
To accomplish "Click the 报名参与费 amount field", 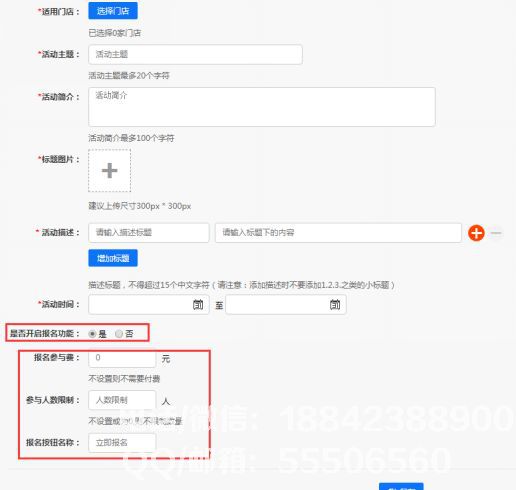I will pos(122,358).
